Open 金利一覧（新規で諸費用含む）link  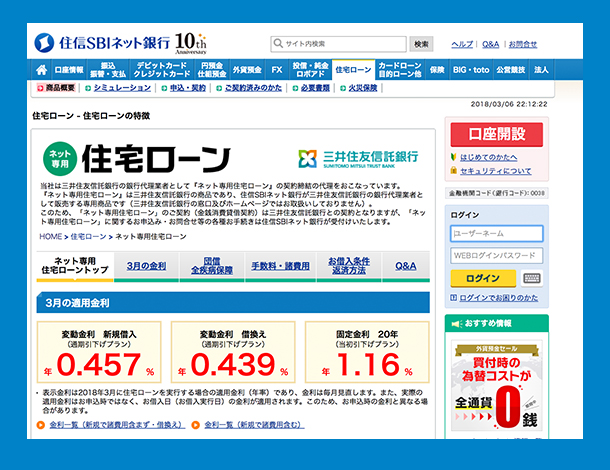coord(254,425)
